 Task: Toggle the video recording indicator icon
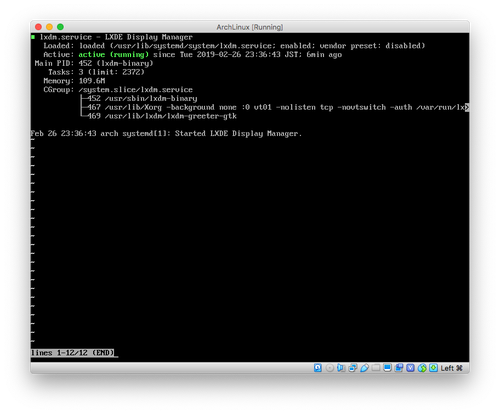[x=399, y=368]
